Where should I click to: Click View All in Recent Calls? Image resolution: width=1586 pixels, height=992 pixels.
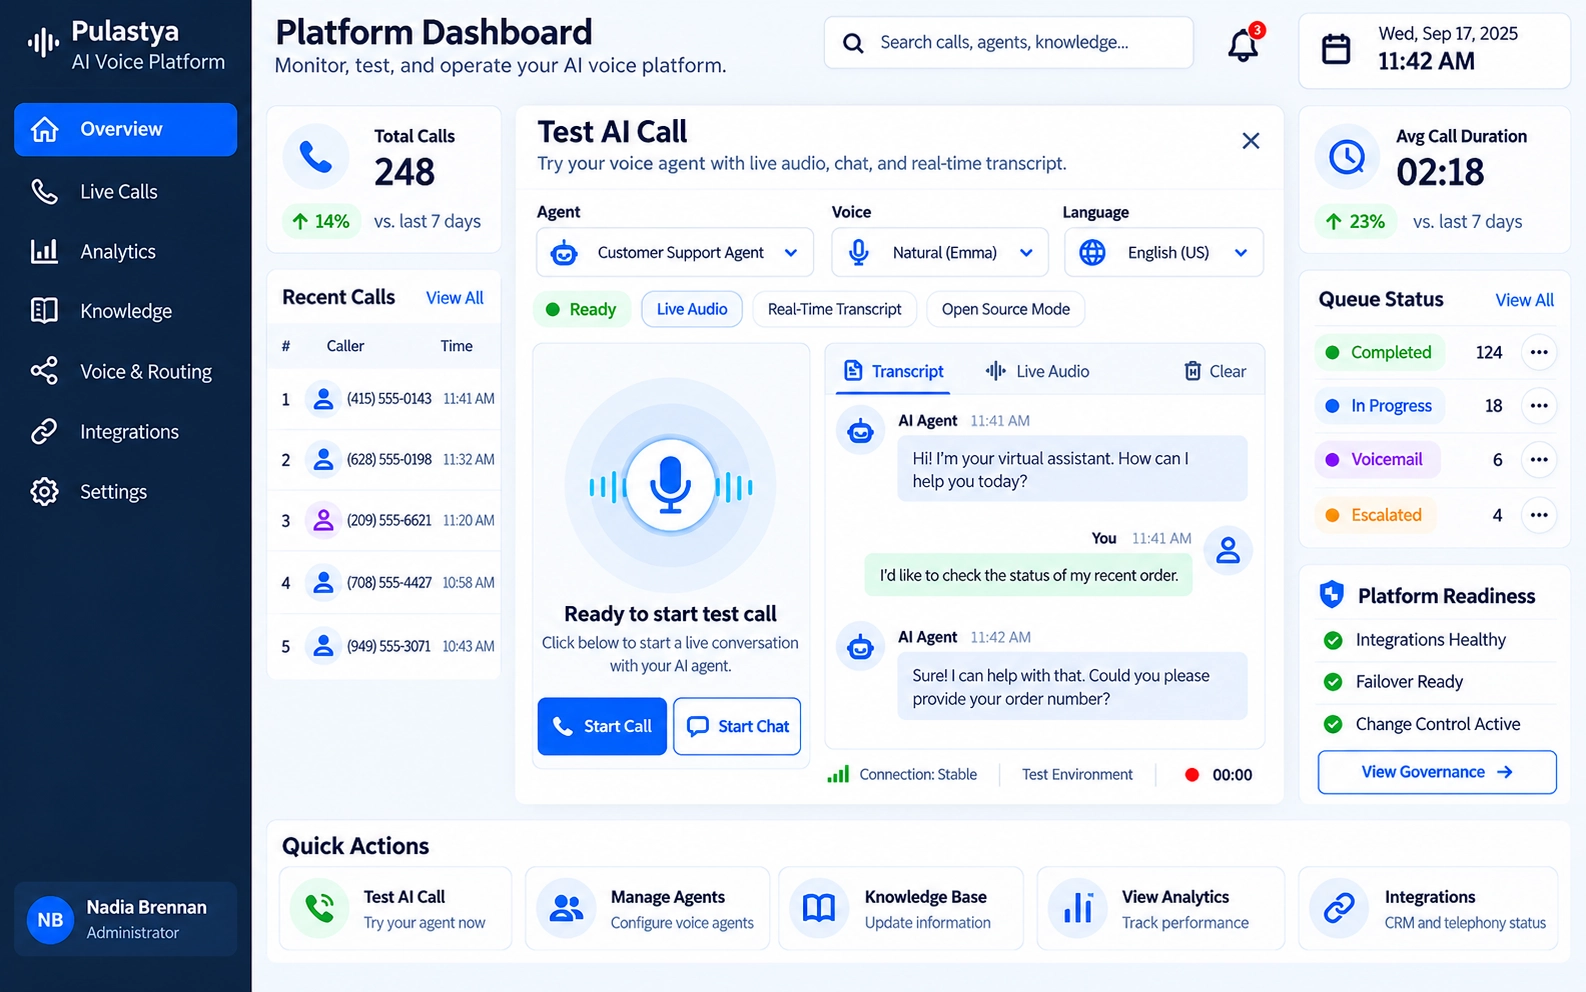pyautogui.click(x=454, y=298)
